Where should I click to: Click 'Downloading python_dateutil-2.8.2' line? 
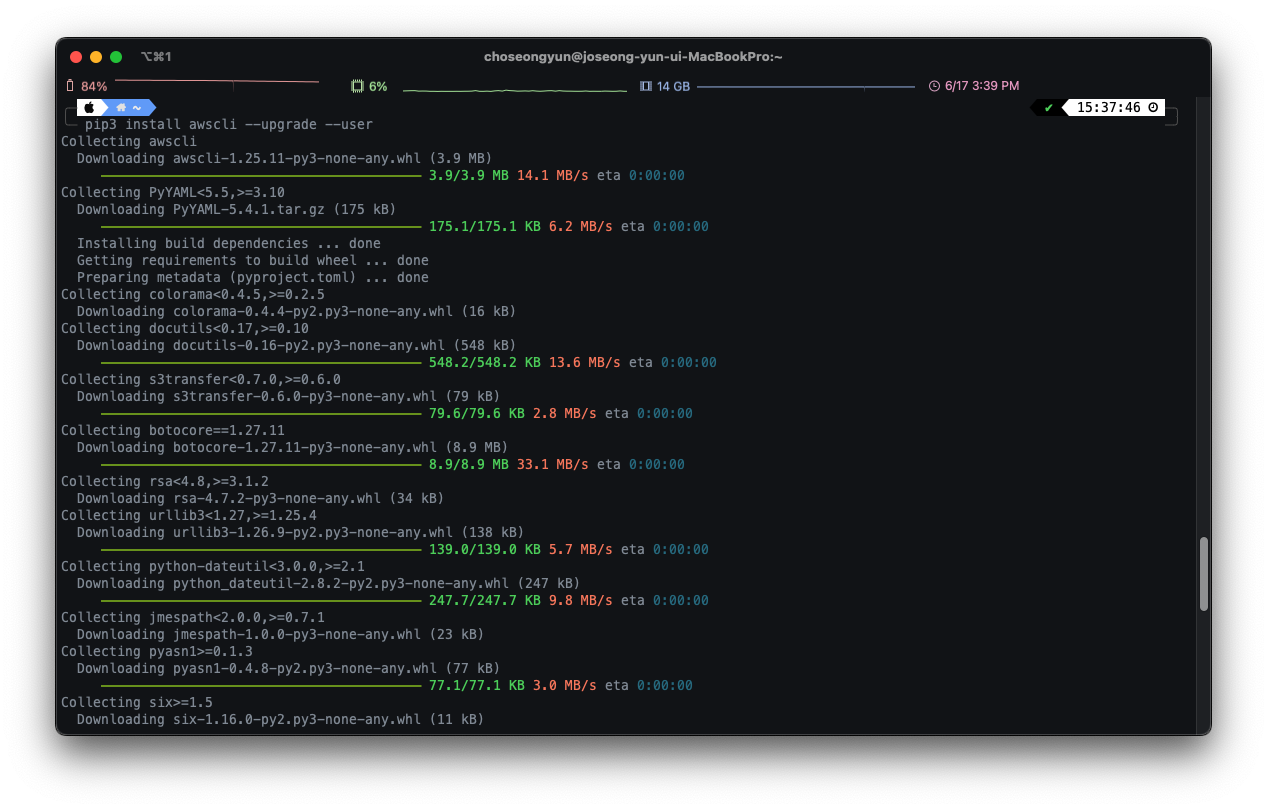(328, 583)
